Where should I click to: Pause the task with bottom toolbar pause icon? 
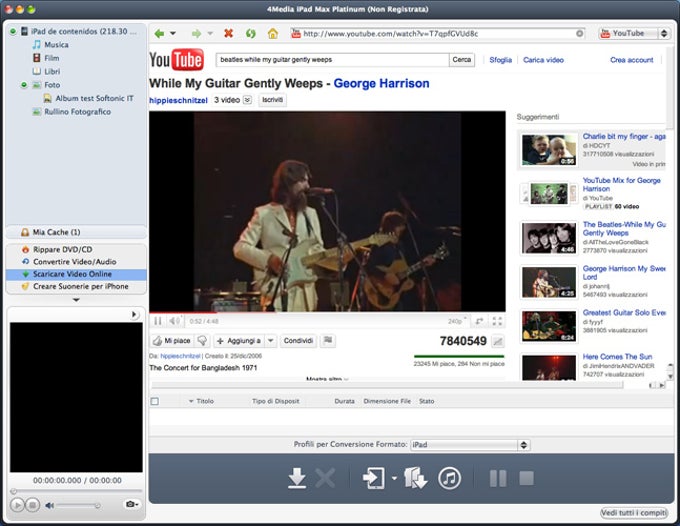coord(498,478)
